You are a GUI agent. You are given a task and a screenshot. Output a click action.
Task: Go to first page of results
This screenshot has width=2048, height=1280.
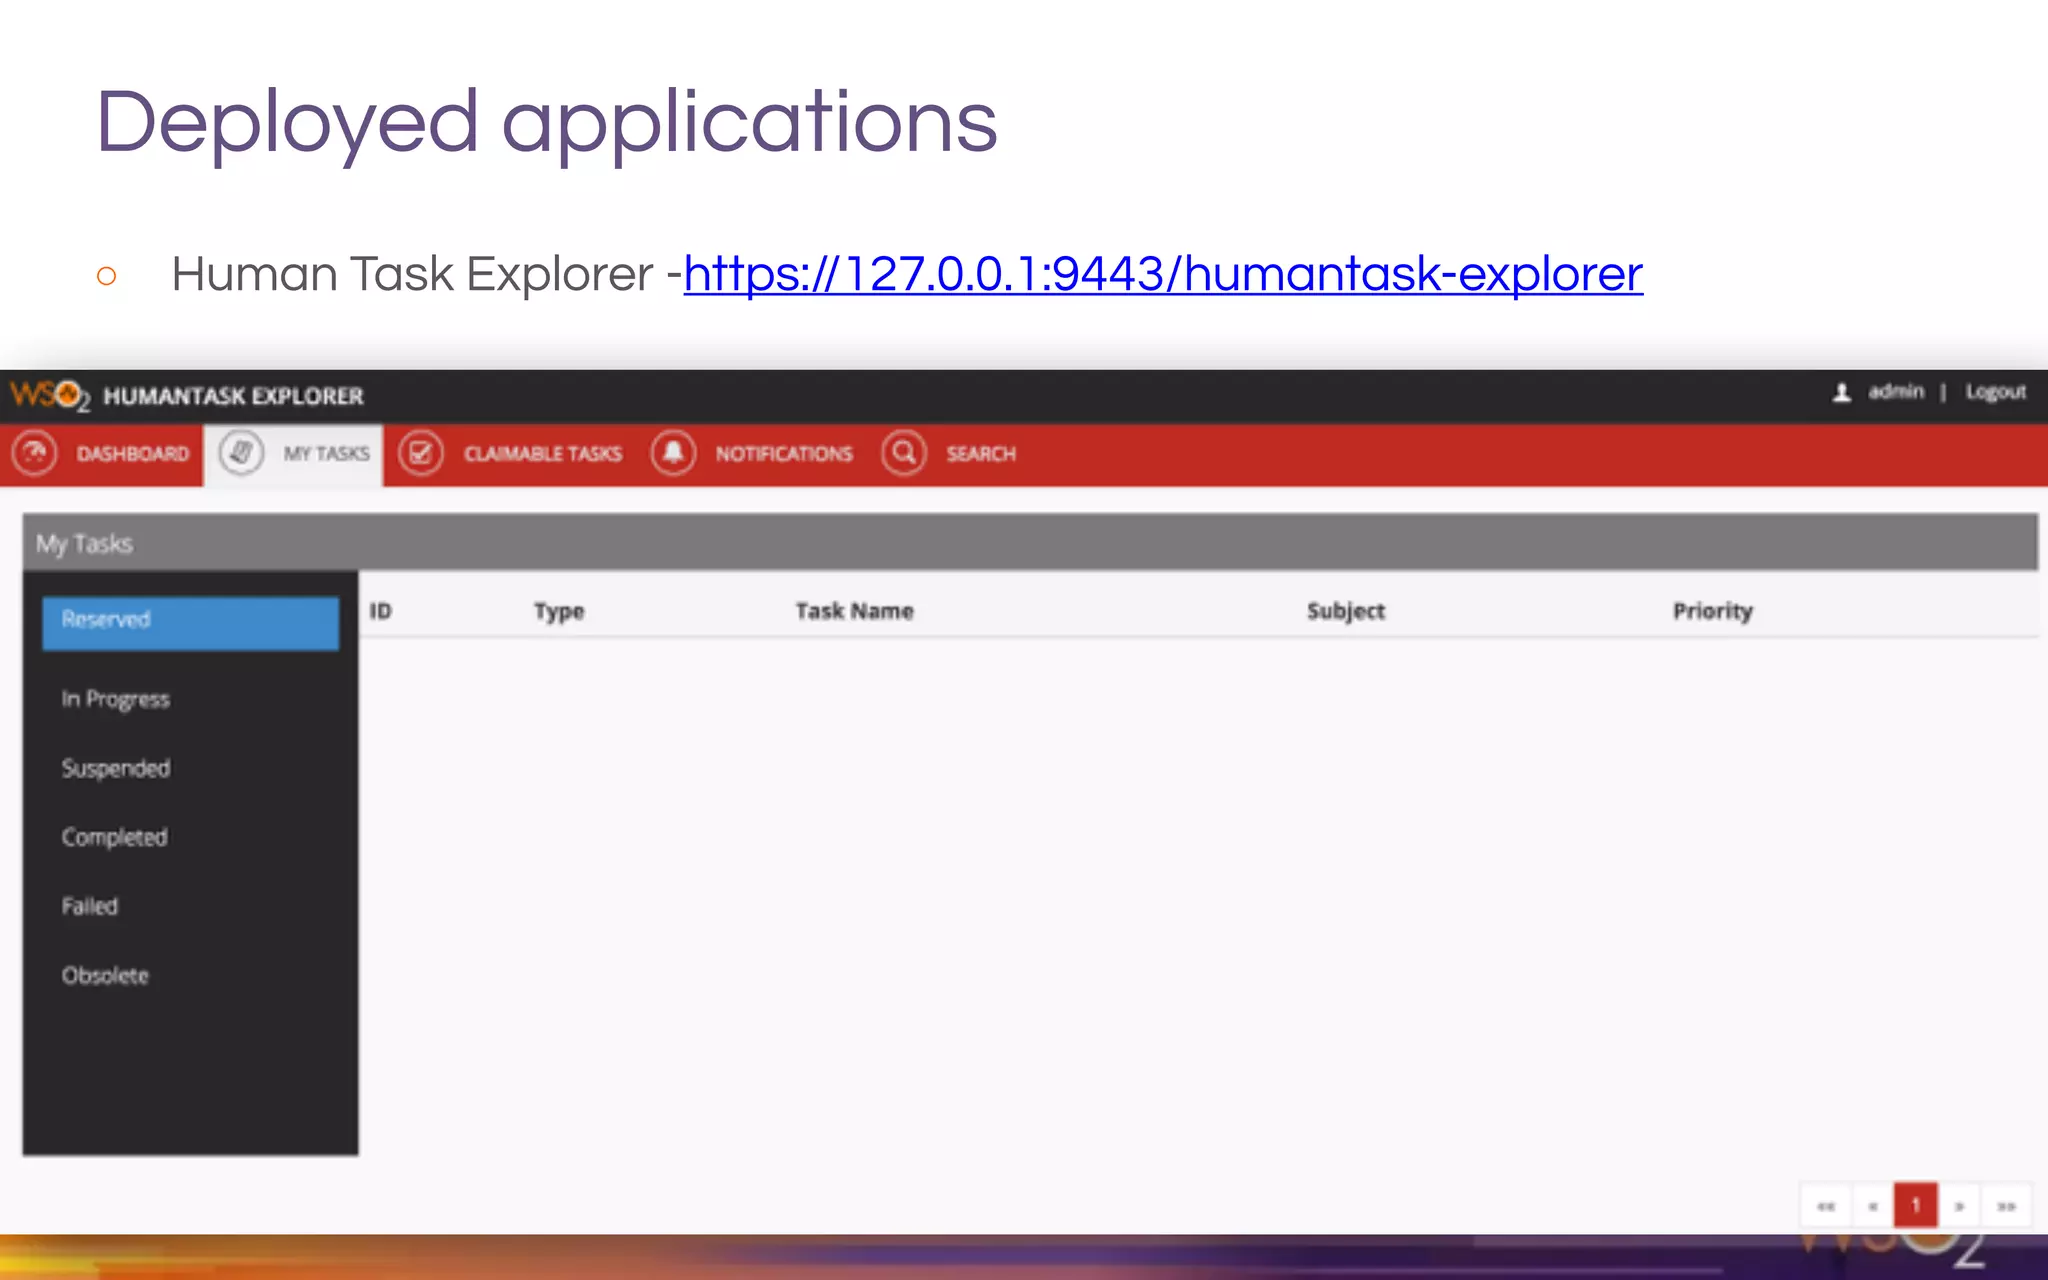(1826, 1206)
